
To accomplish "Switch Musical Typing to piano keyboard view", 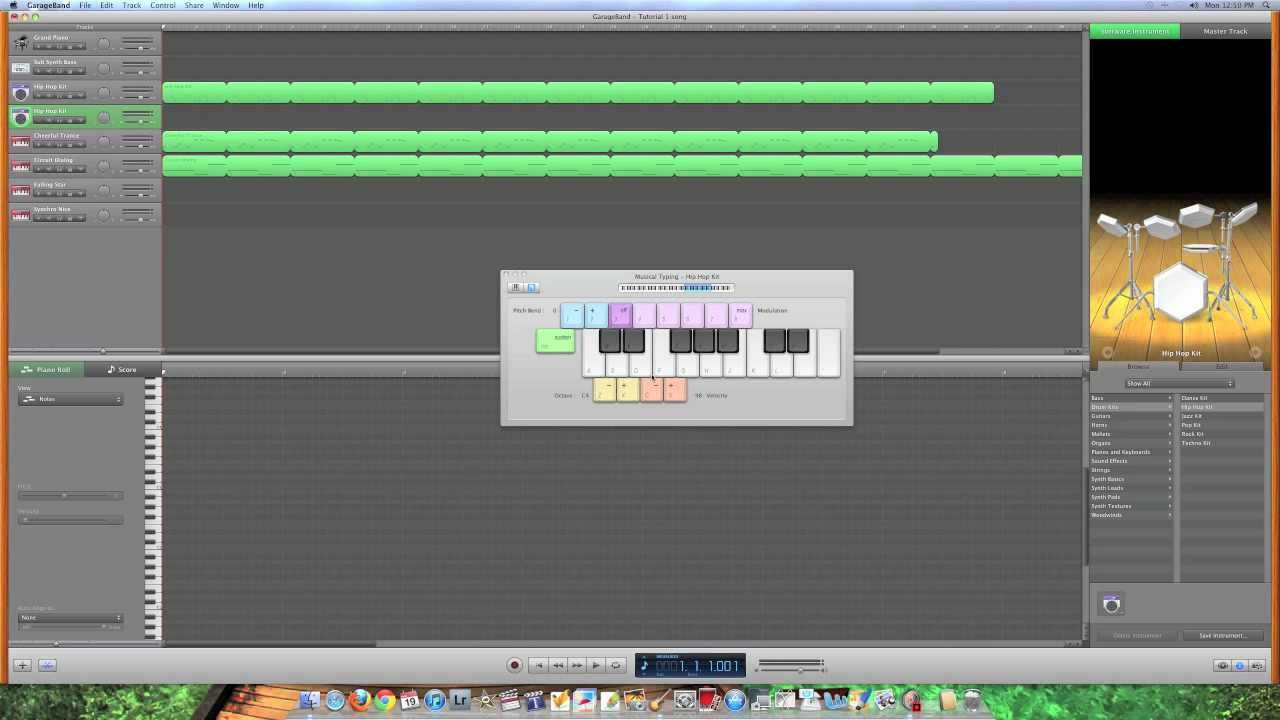I will pyautogui.click(x=516, y=288).
